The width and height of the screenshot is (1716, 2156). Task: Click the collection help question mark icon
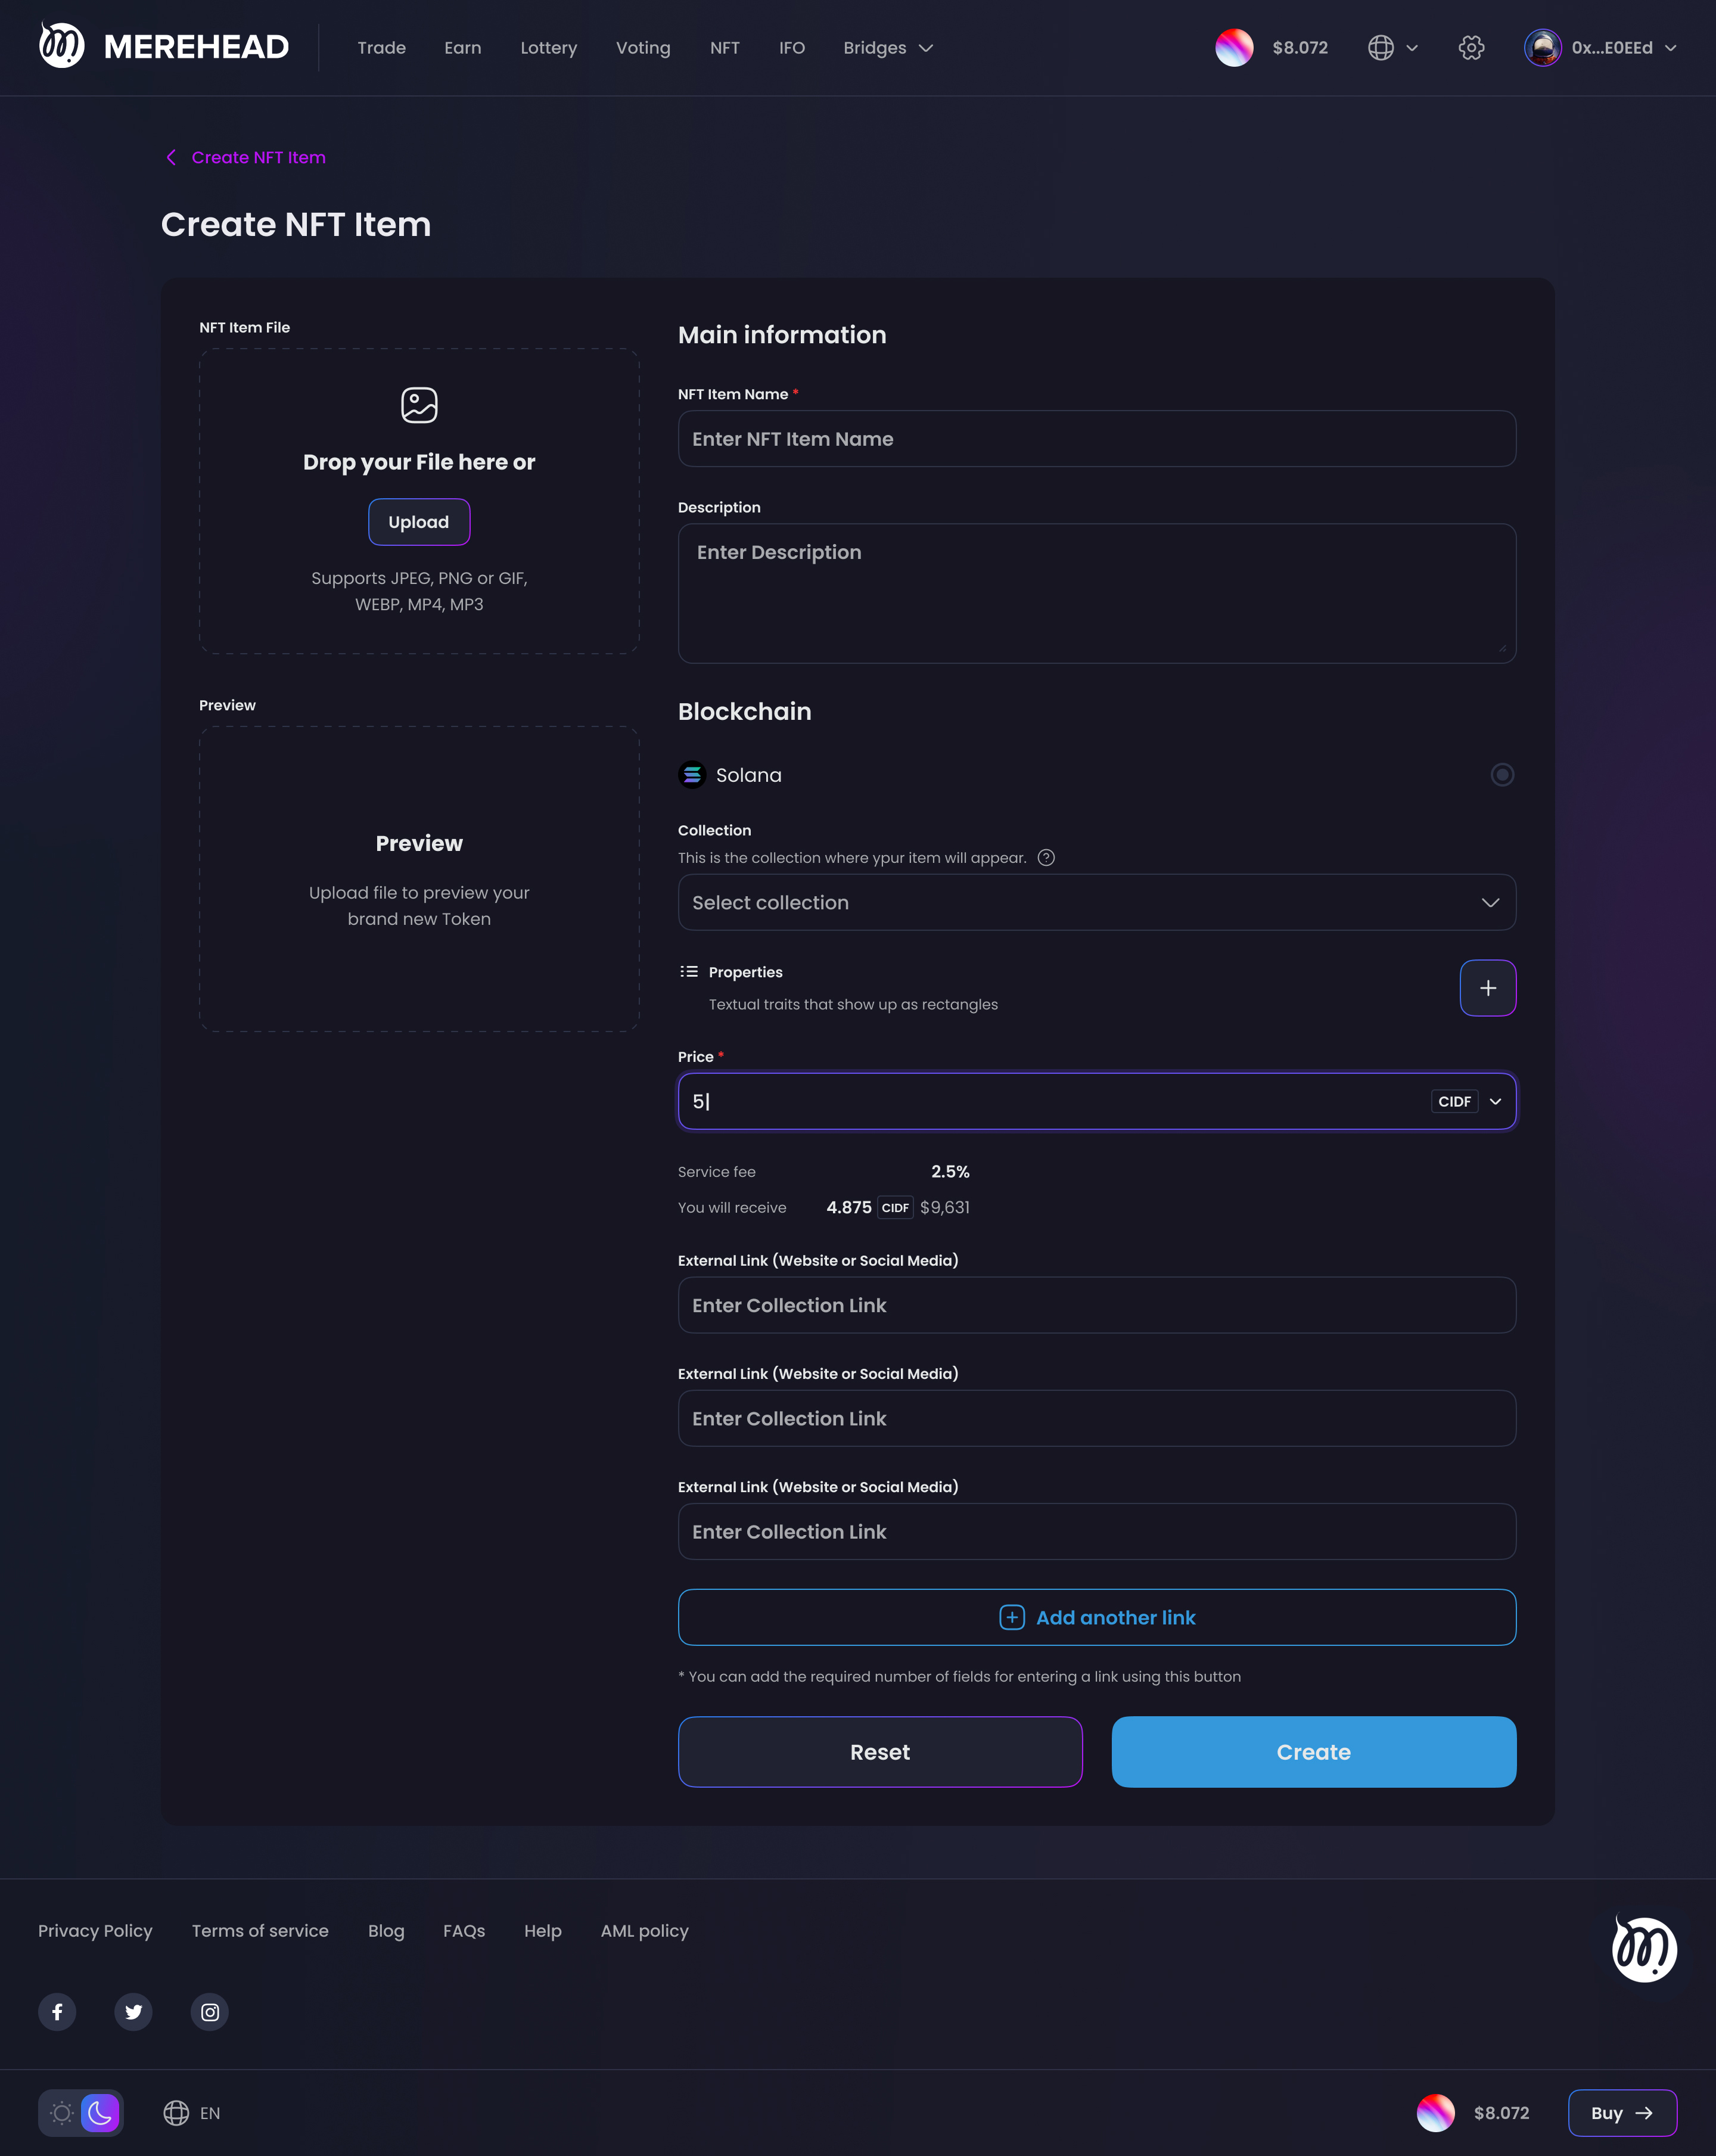1046,858
